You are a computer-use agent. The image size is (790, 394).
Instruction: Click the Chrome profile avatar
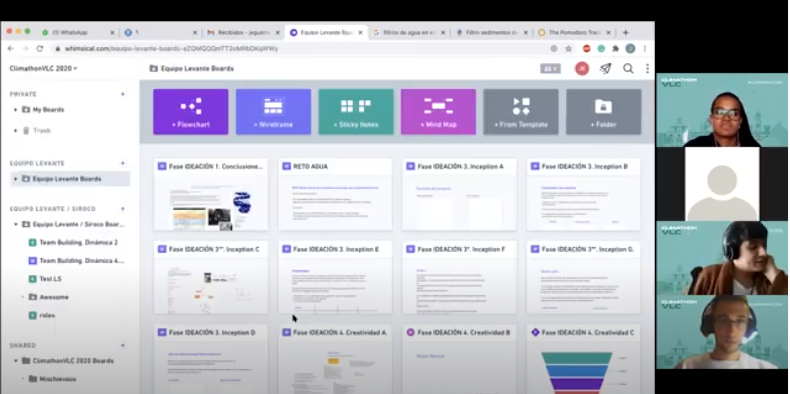tap(630, 48)
